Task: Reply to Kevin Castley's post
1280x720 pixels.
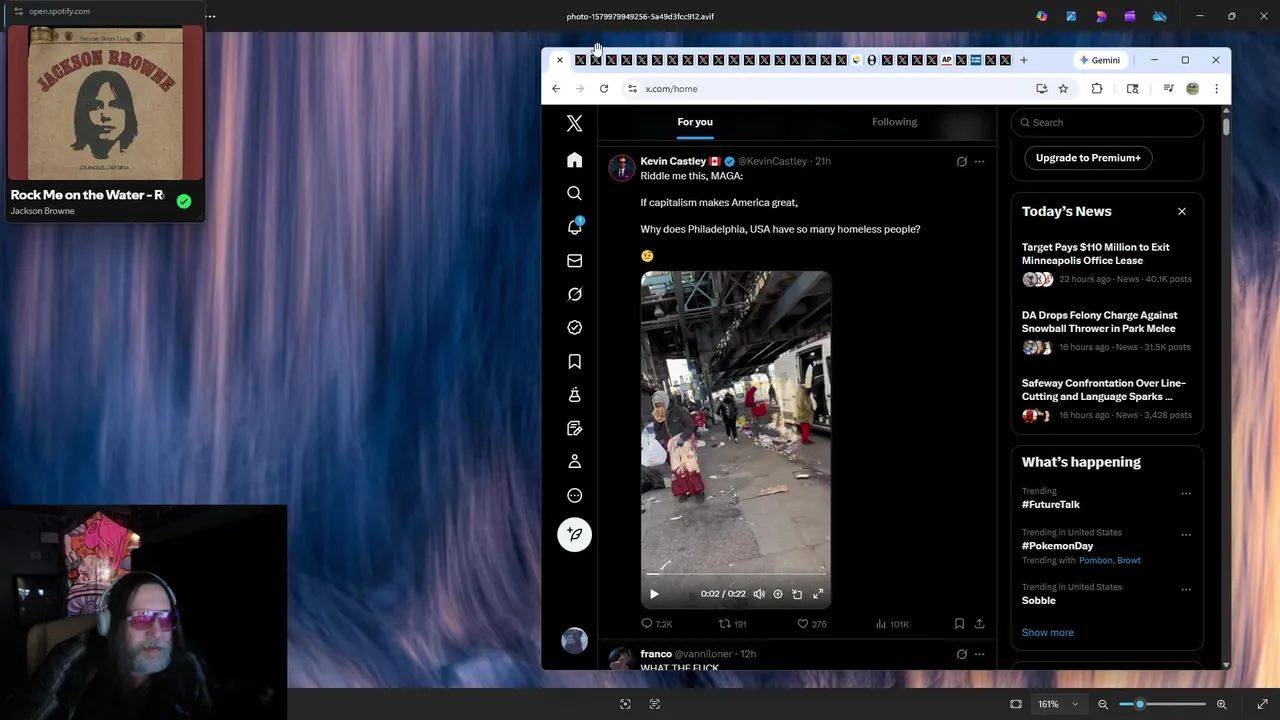Action: [x=656, y=624]
